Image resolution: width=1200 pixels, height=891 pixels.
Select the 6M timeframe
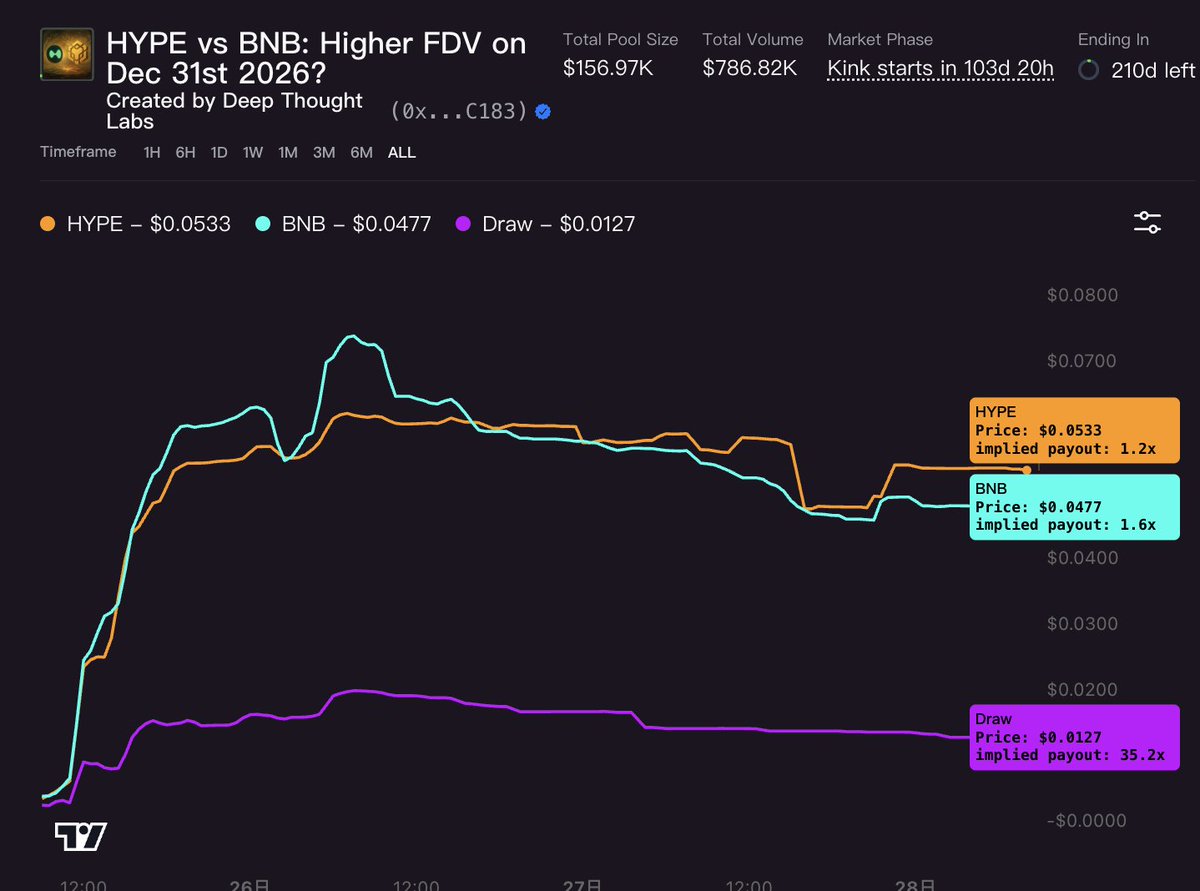click(361, 152)
